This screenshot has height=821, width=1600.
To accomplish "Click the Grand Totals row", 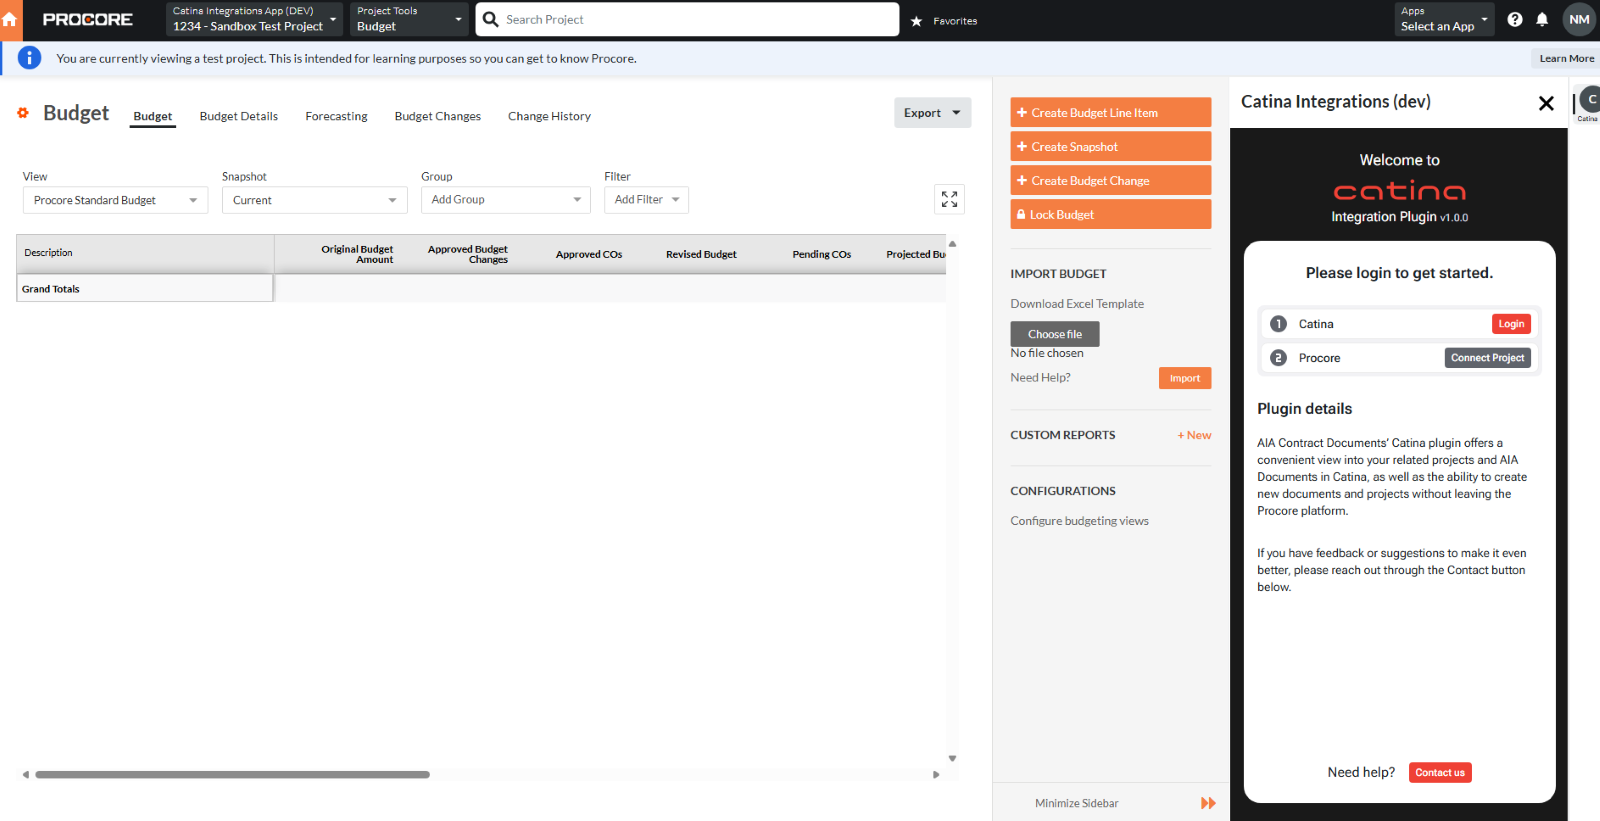I will click(x=481, y=289).
